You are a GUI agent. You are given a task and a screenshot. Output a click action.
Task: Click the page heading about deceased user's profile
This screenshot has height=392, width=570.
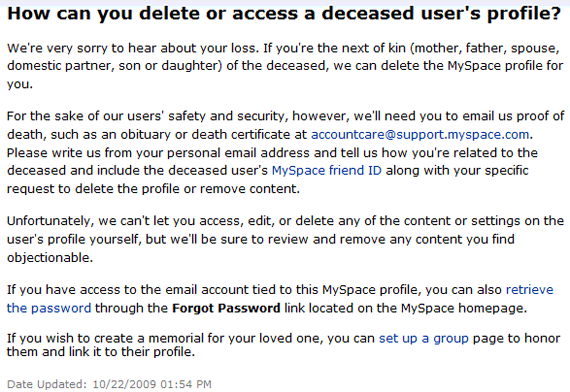pyautogui.click(x=284, y=13)
